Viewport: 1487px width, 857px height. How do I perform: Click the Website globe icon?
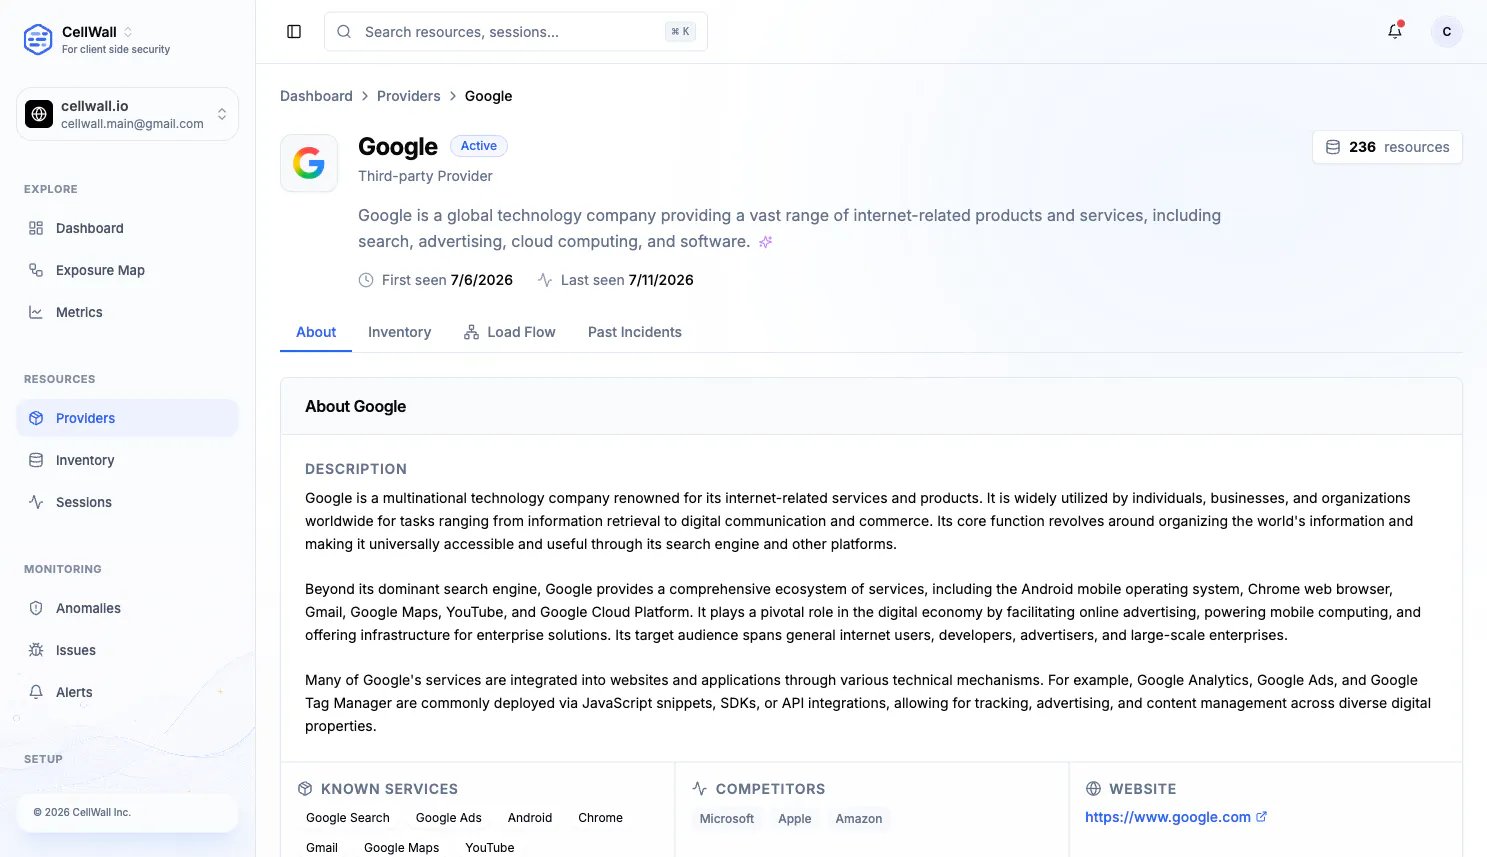pyautogui.click(x=1093, y=789)
